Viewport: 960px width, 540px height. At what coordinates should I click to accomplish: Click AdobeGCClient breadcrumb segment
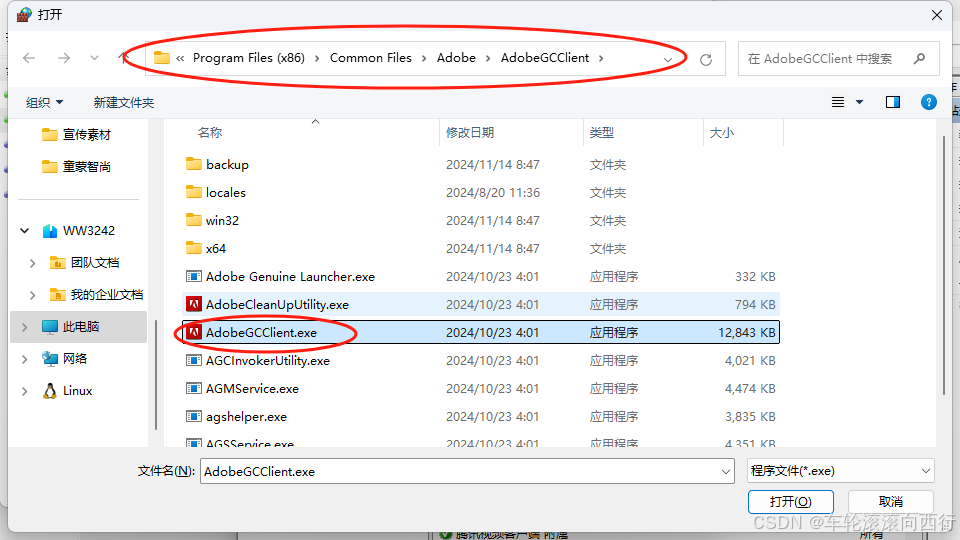pos(545,58)
